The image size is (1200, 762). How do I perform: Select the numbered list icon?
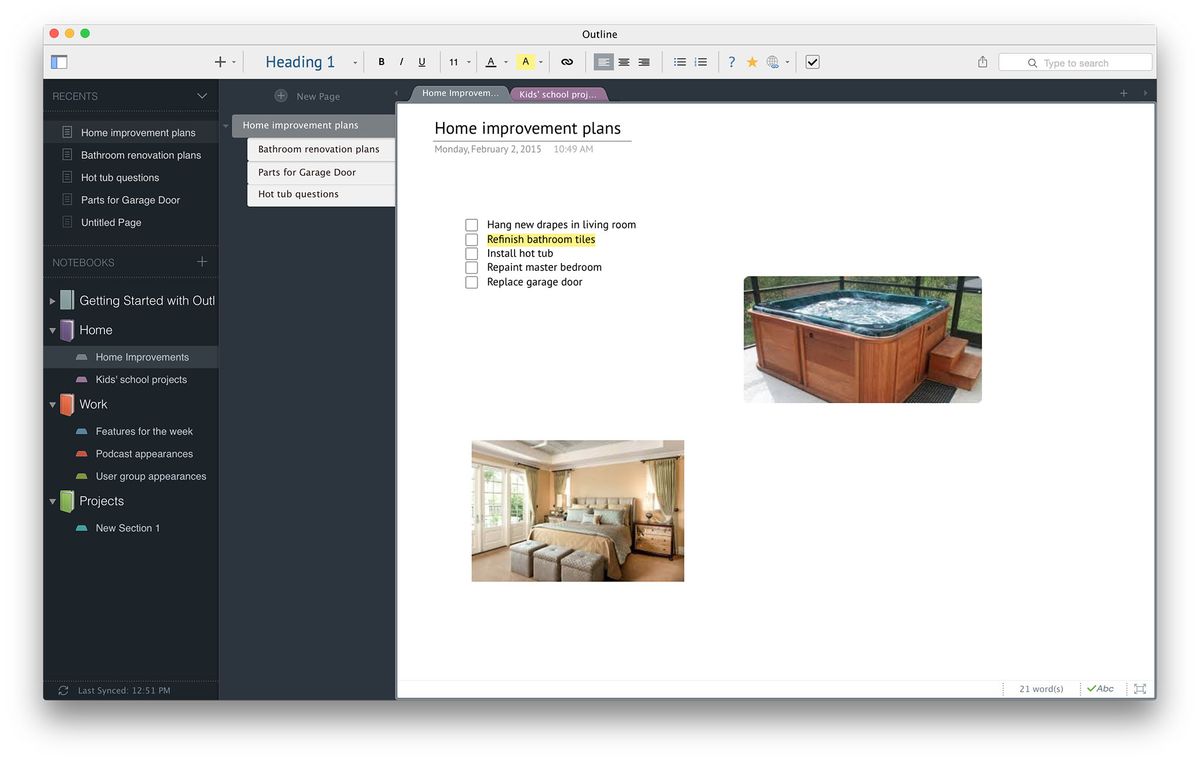701,61
